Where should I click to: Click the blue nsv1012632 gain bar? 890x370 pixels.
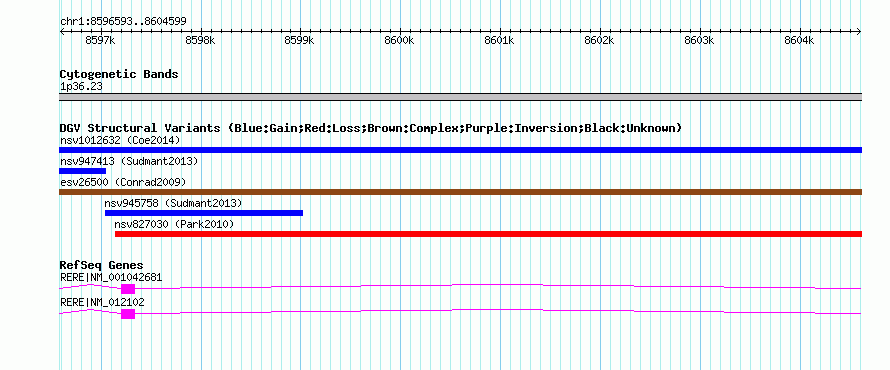(460, 150)
